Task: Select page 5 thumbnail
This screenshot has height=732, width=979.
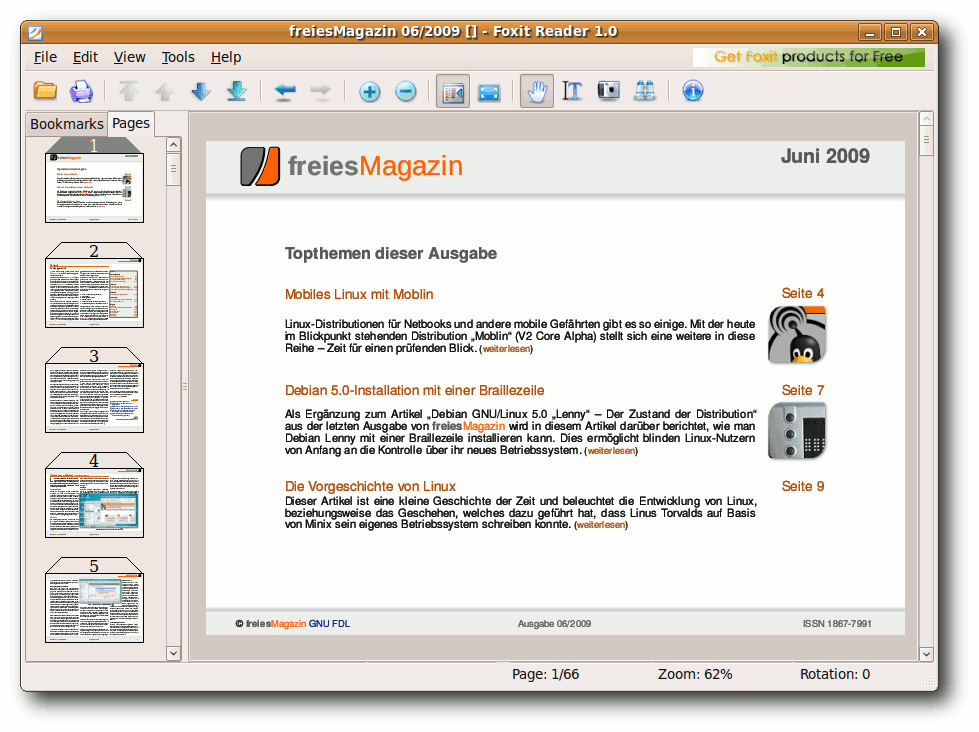Action: click(x=94, y=600)
